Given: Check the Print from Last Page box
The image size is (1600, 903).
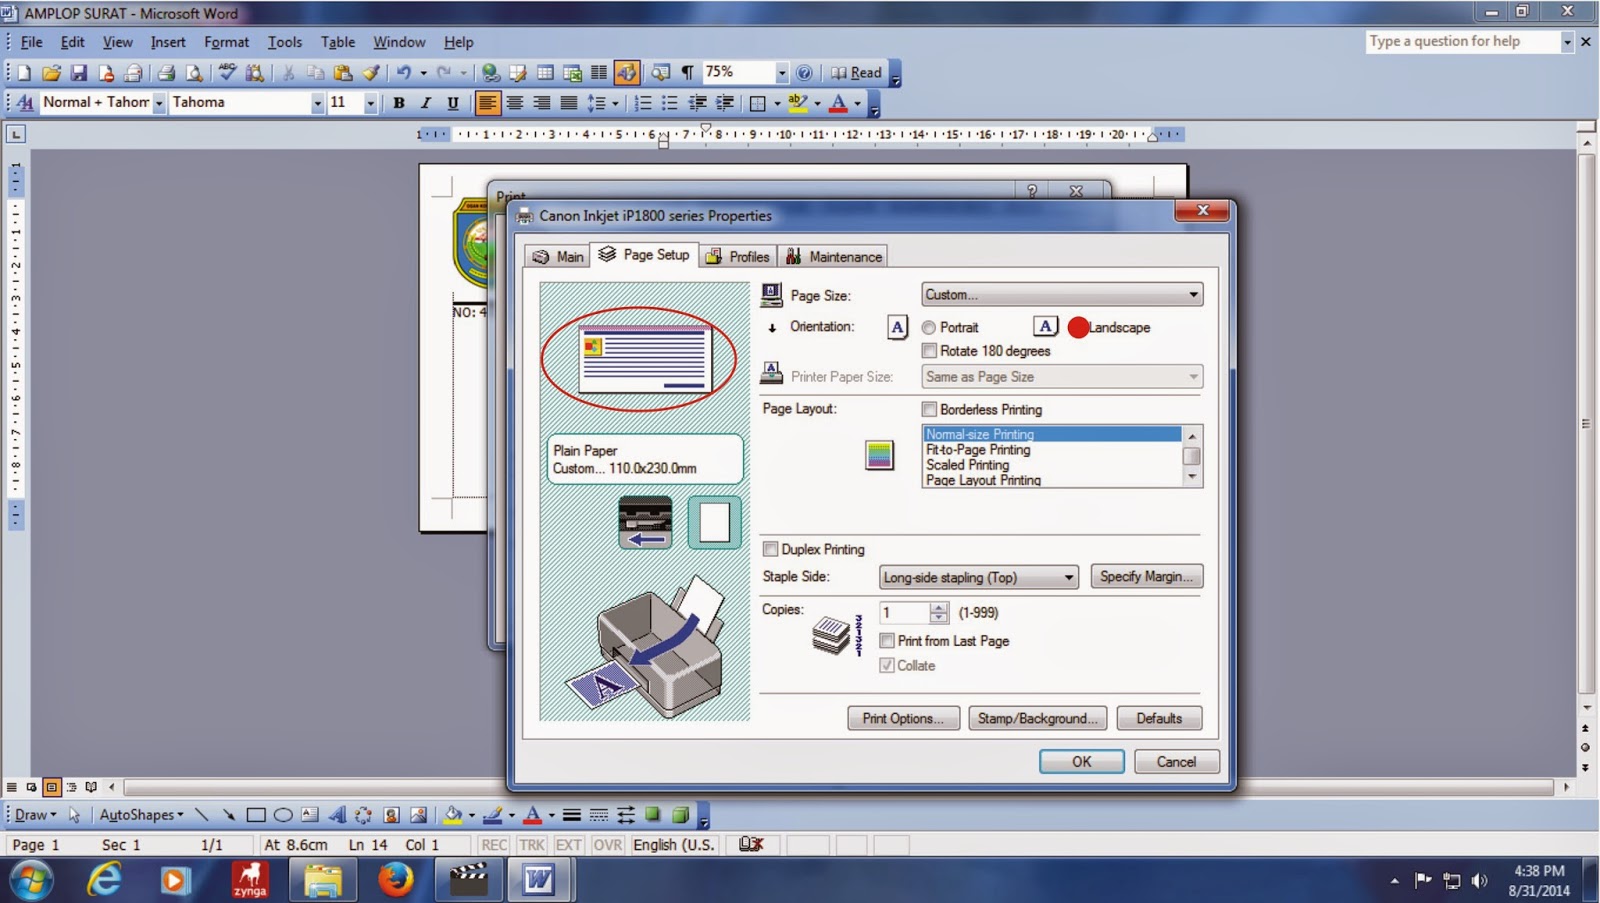Looking at the screenshot, I should [887, 640].
